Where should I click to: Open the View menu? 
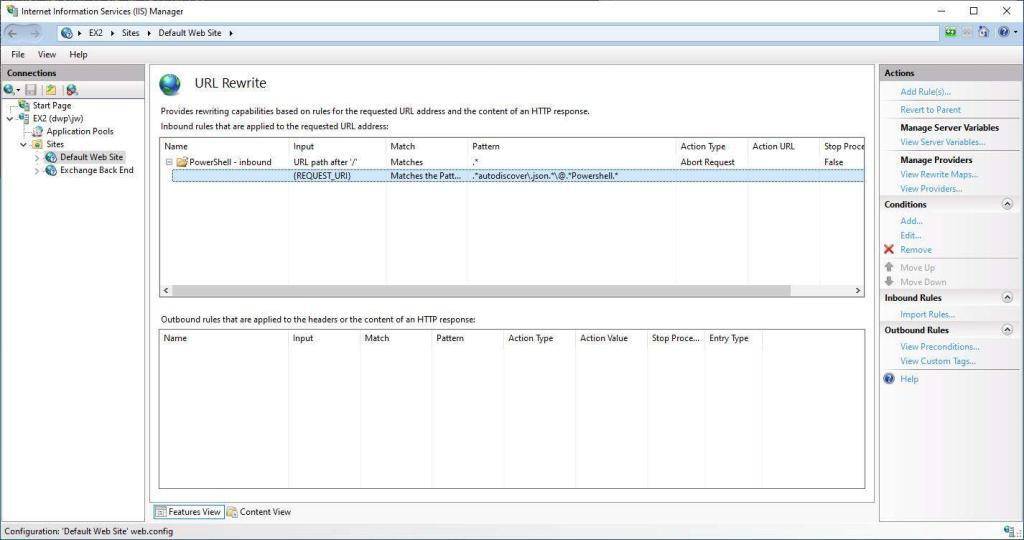coord(47,55)
